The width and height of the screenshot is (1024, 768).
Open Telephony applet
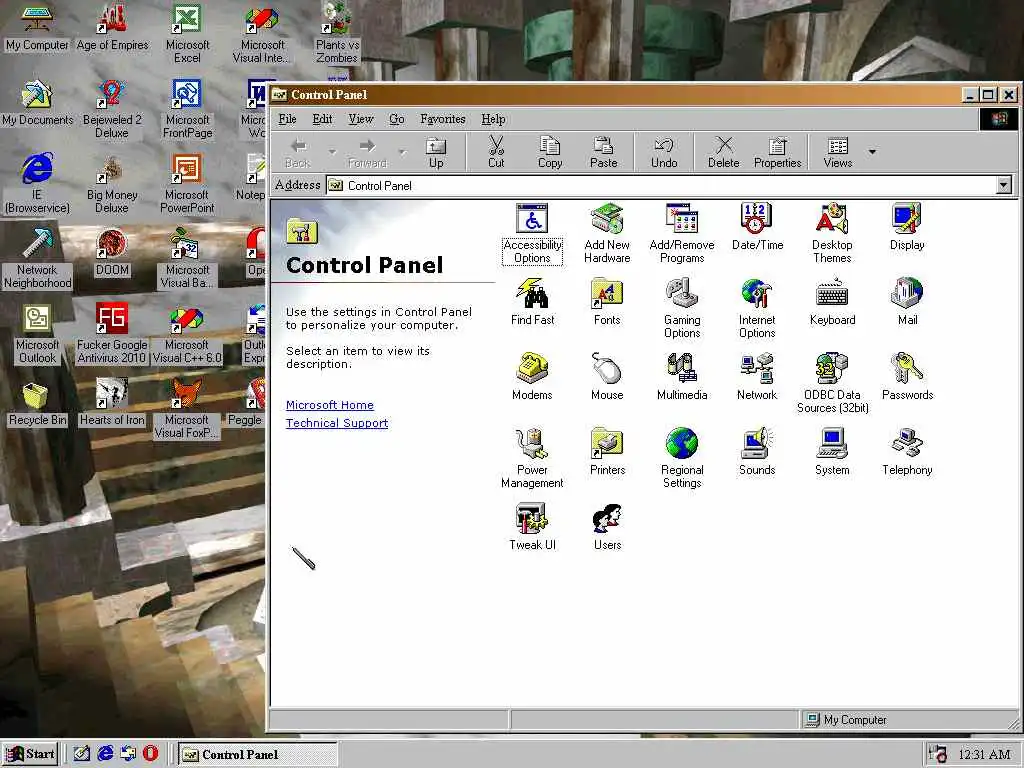[x=907, y=452]
